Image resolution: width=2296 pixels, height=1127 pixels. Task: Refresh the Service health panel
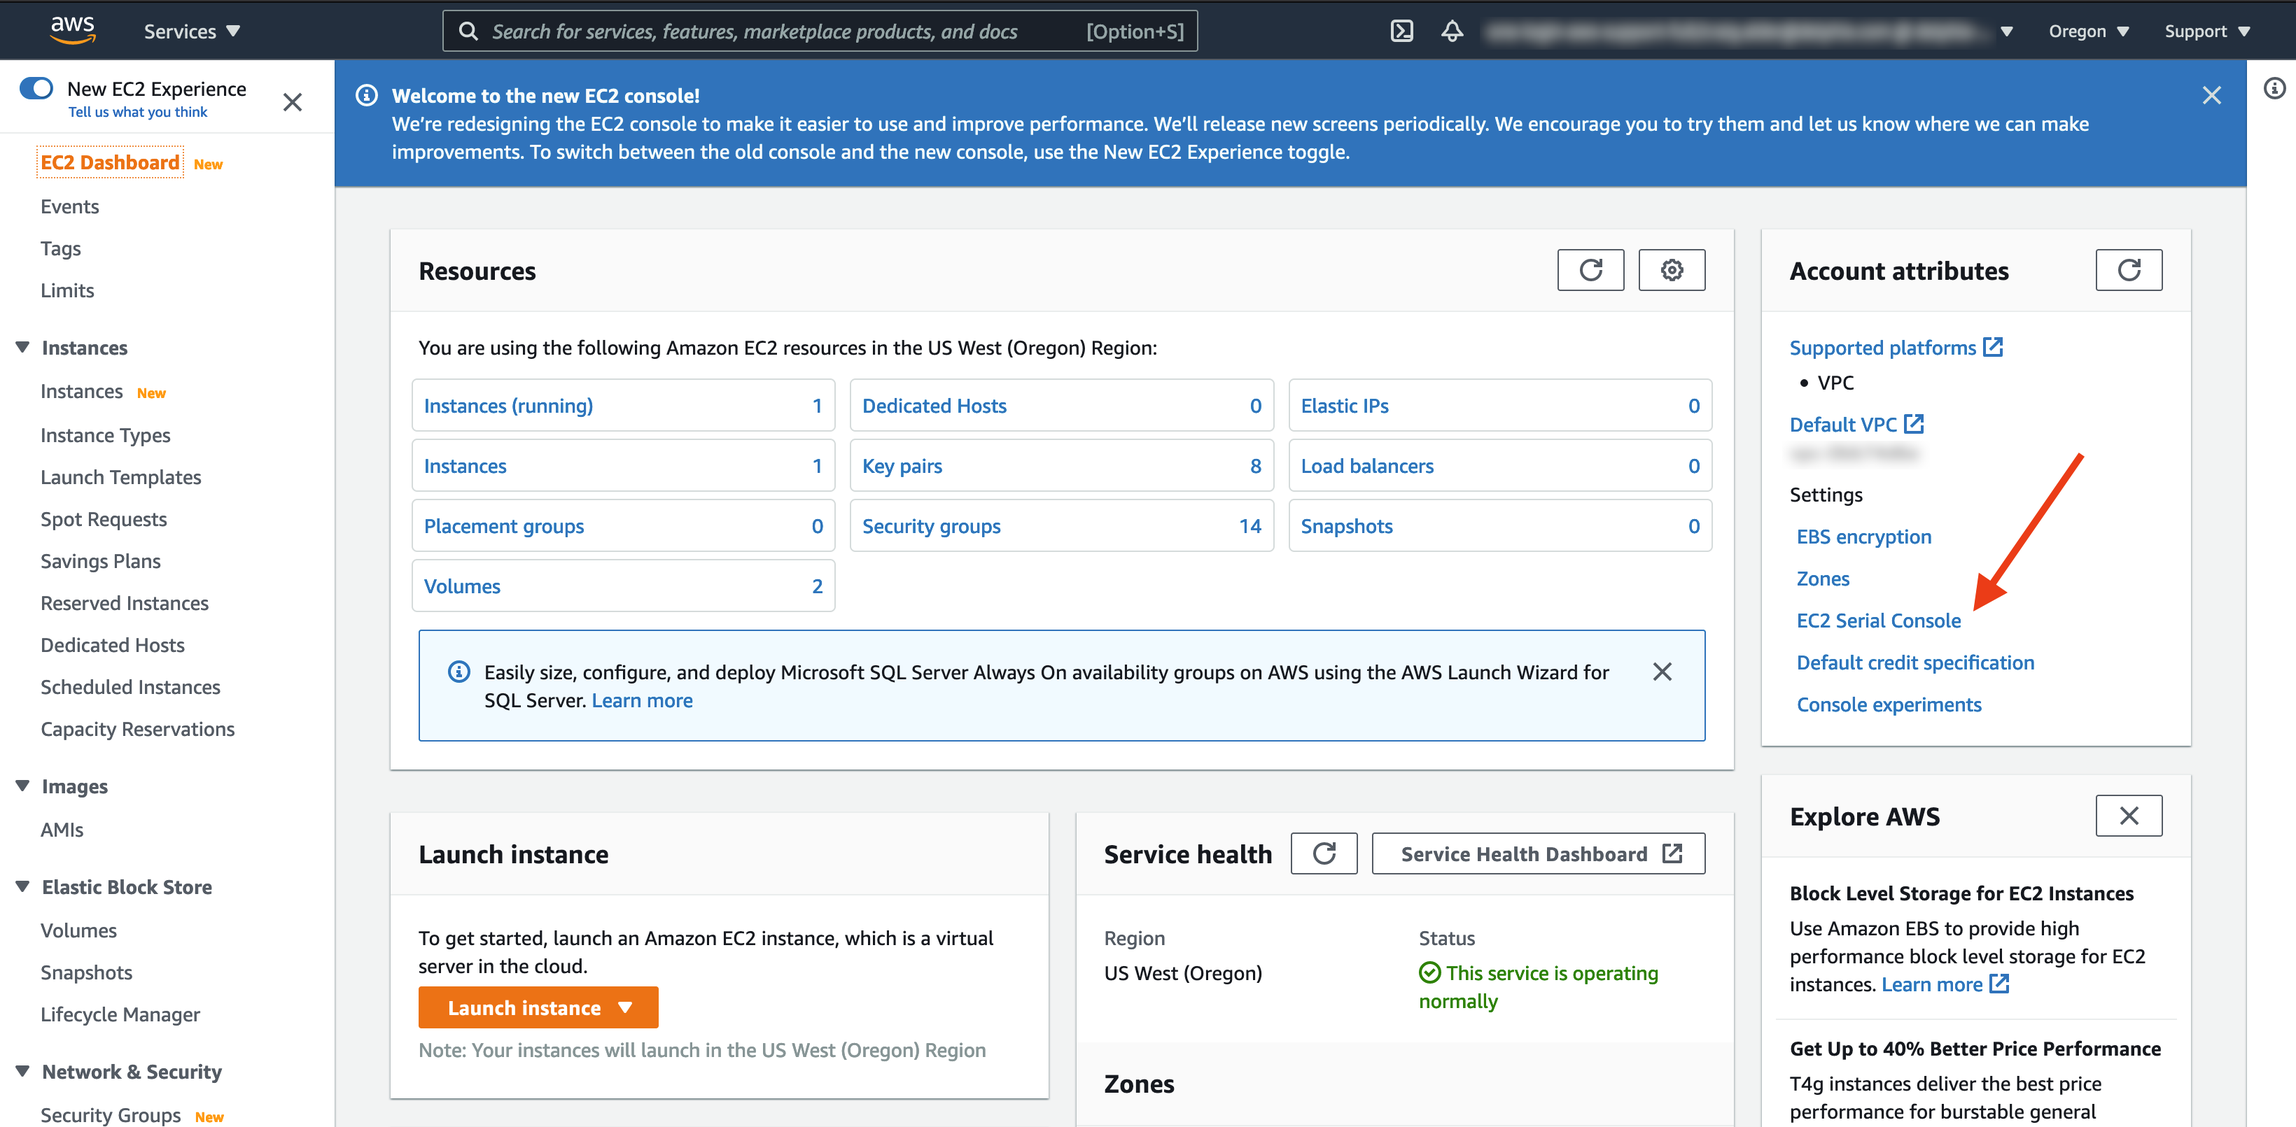(1323, 854)
